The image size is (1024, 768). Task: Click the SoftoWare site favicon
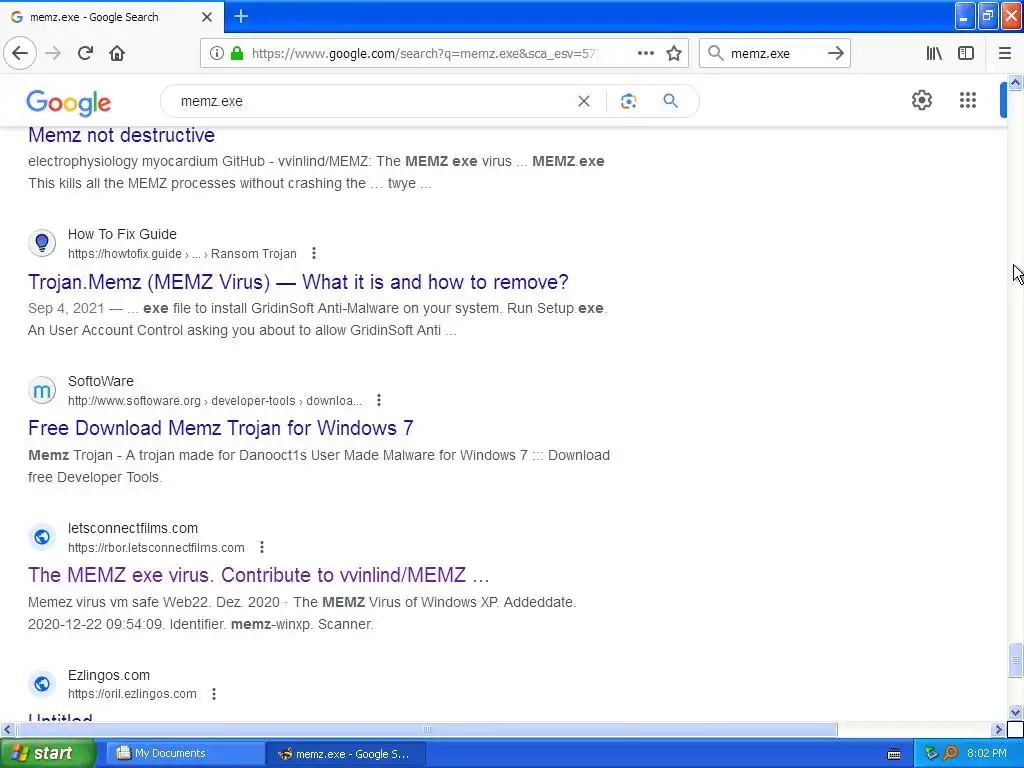(42, 390)
